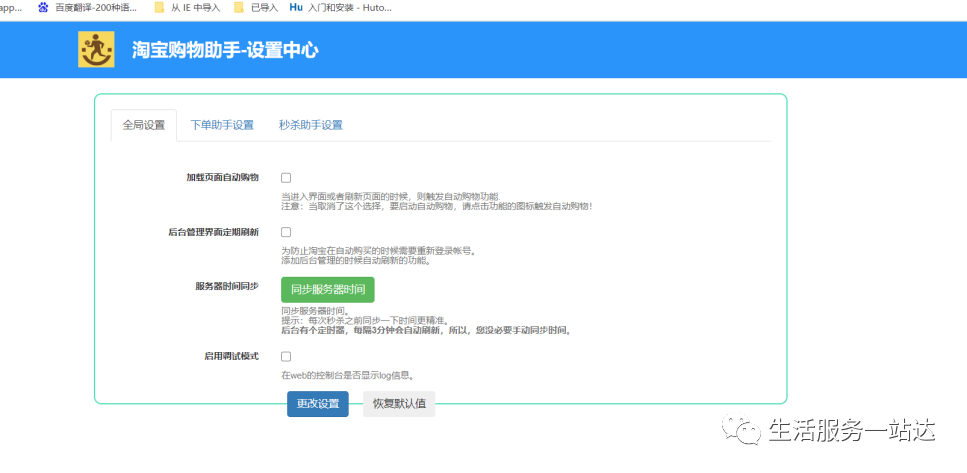Open the 从 IE 中导入 bookmark folder
The image size is (967, 473).
(x=187, y=8)
